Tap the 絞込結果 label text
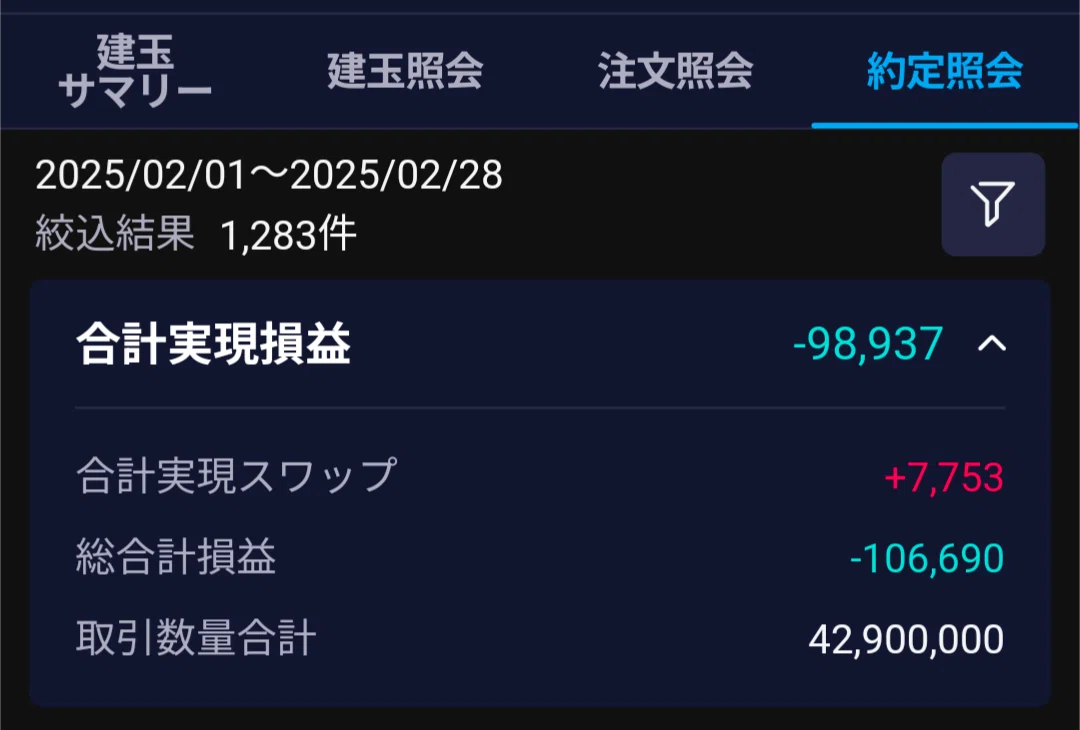Viewport: 1080px width, 730px height. click(x=115, y=233)
